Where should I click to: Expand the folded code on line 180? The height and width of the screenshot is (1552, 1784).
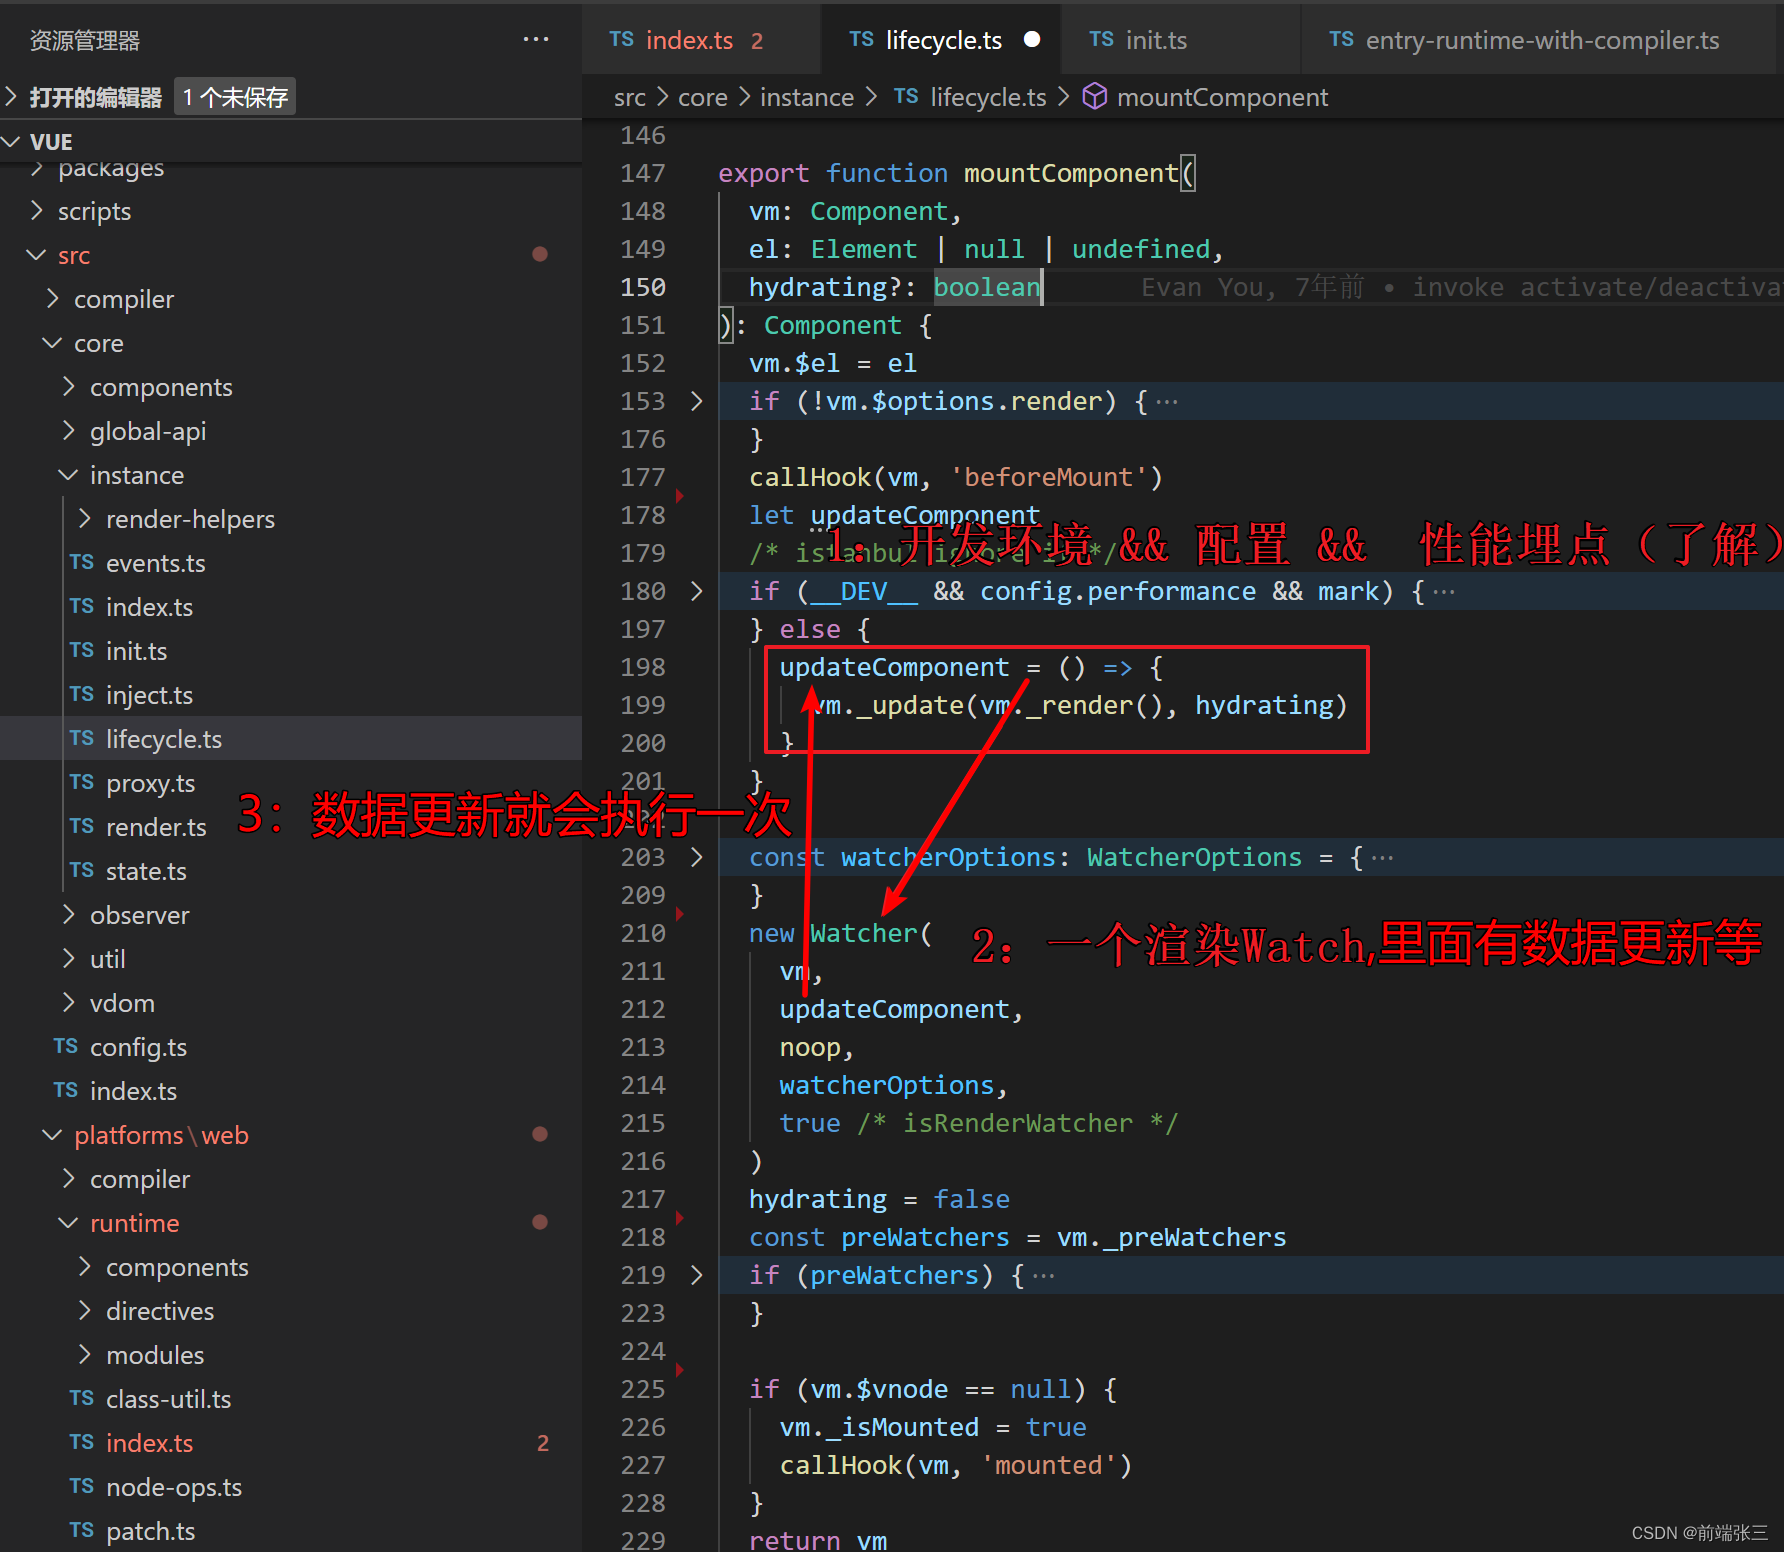(697, 591)
